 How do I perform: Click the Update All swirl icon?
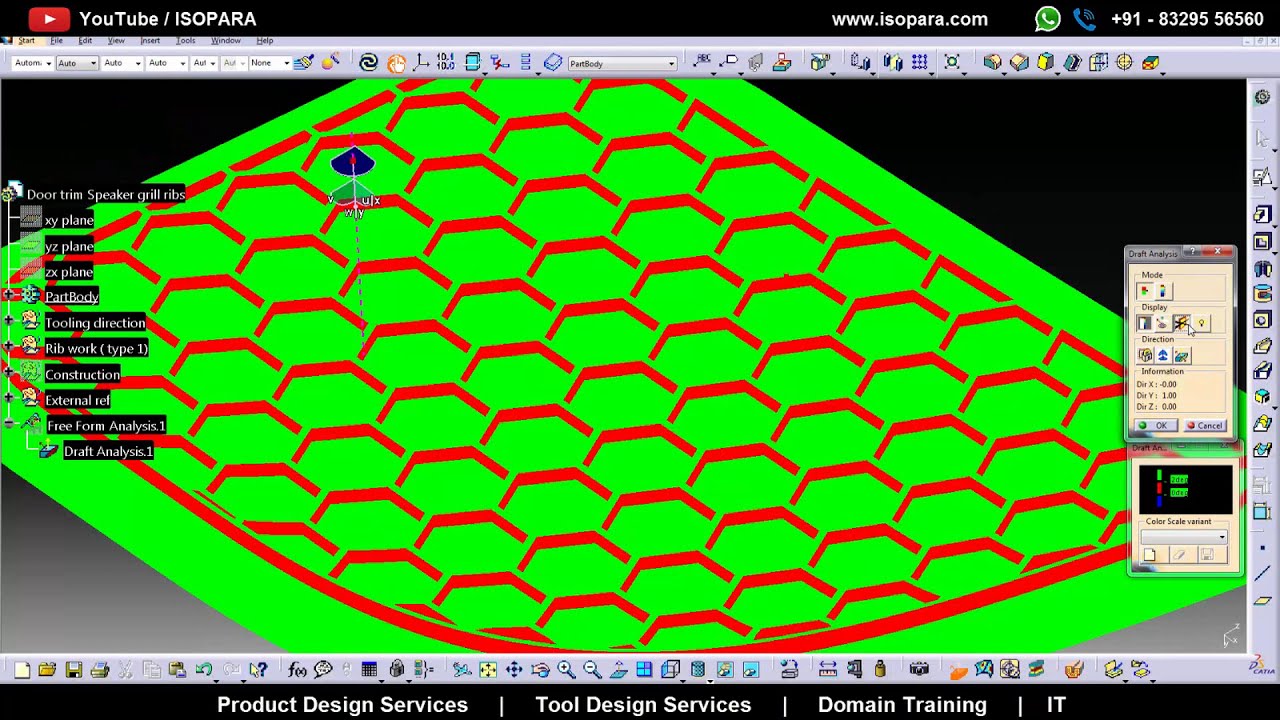(369, 63)
